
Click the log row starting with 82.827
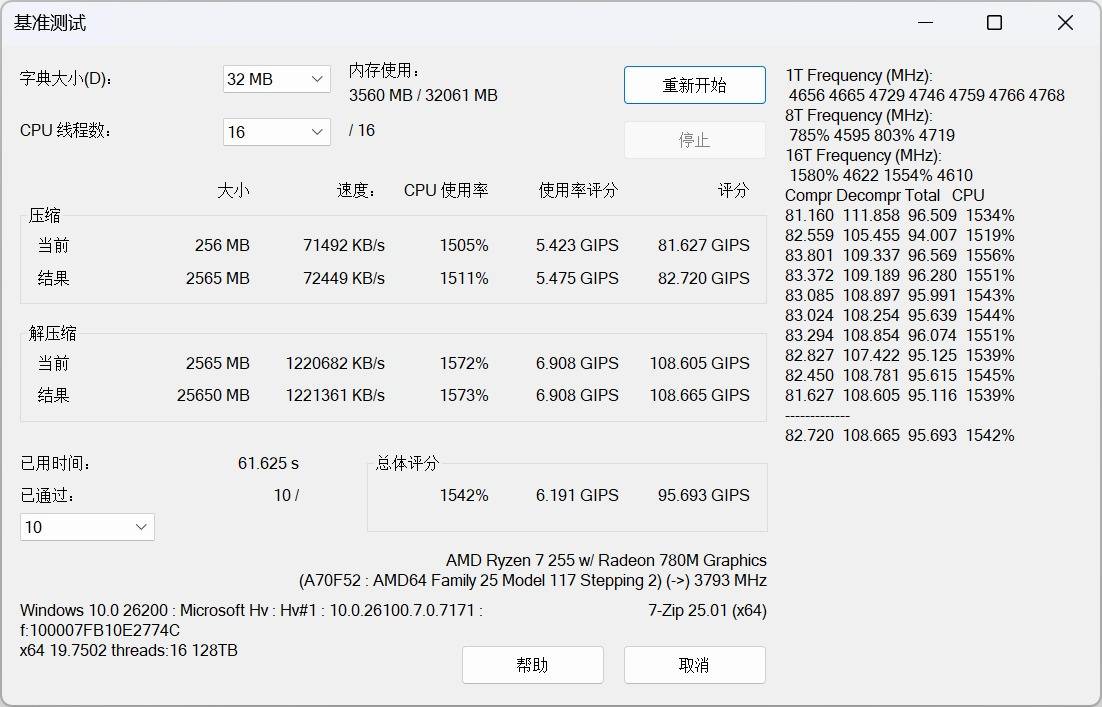900,356
